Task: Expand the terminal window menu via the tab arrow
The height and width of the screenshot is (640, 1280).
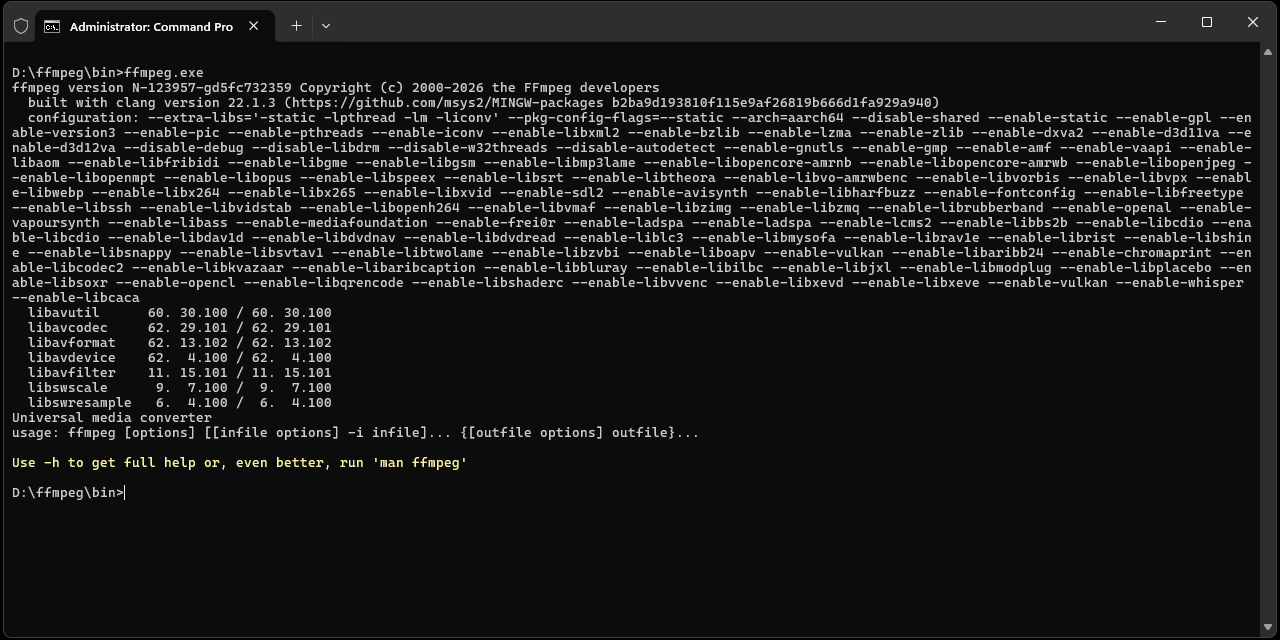Action: pos(325,25)
